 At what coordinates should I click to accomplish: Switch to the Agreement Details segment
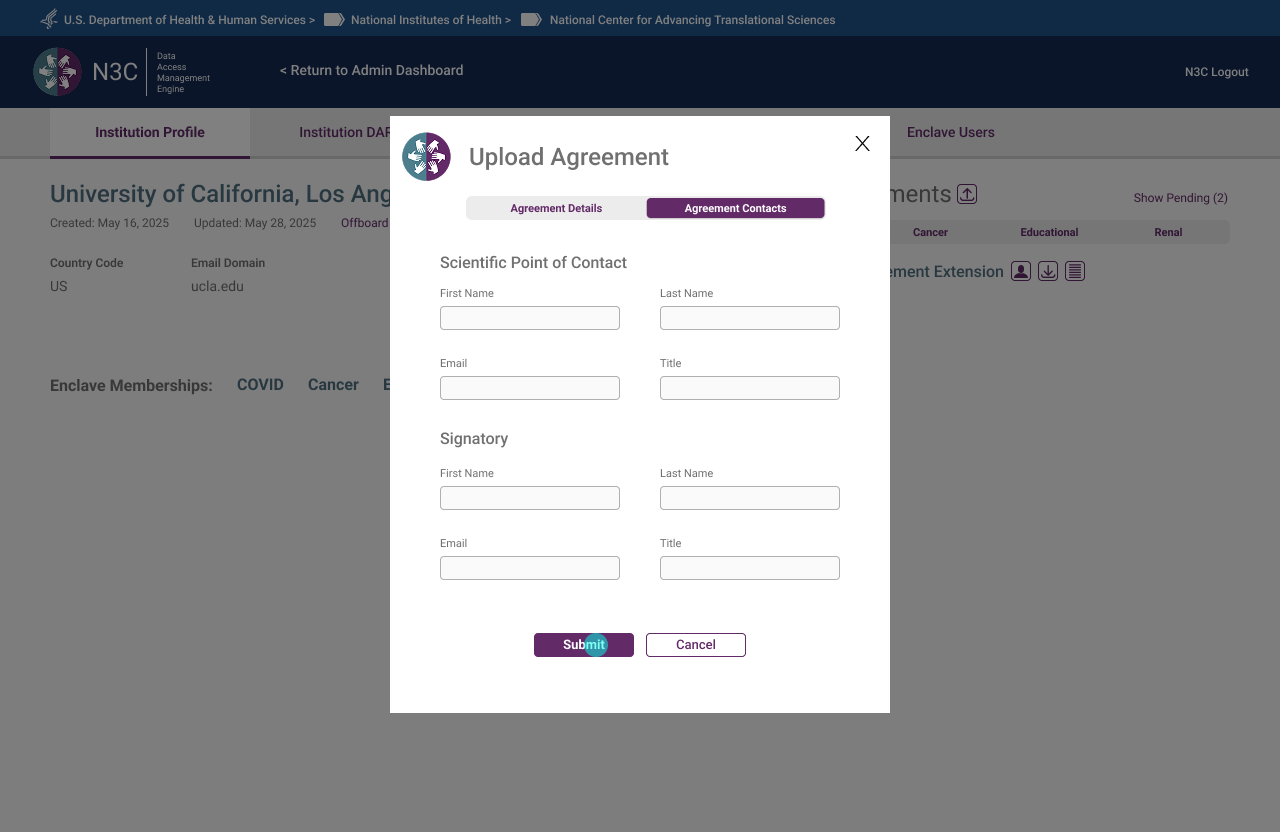tap(556, 208)
